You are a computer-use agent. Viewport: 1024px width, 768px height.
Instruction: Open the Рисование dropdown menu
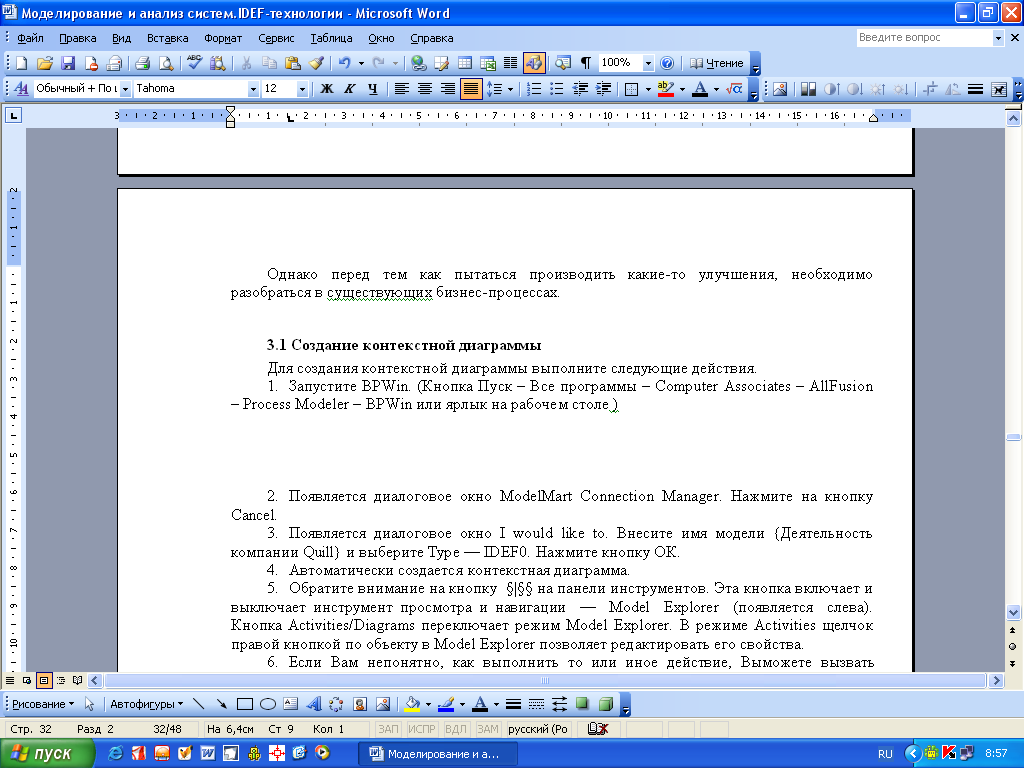coord(43,704)
